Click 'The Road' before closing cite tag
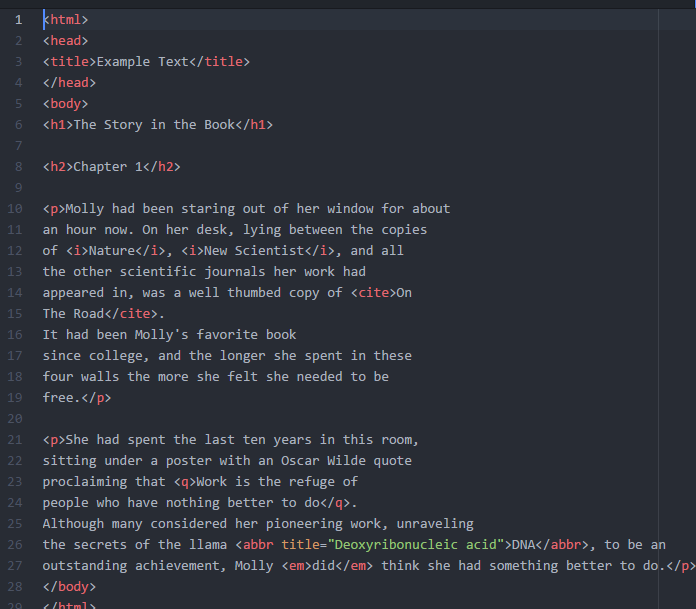The image size is (696, 609). pyautogui.click(x=73, y=314)
